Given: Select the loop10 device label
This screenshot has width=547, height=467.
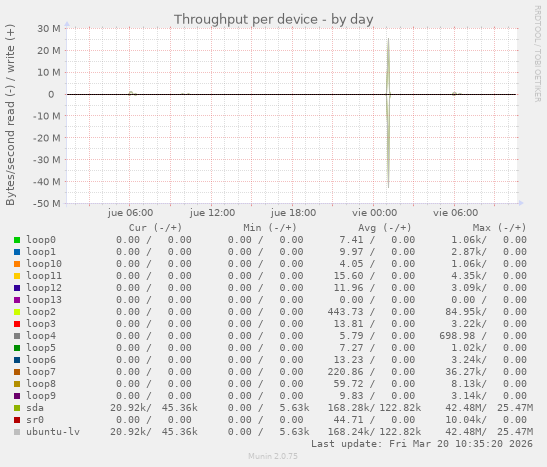Looking at the screenshot, I should (x=44, y=264).
